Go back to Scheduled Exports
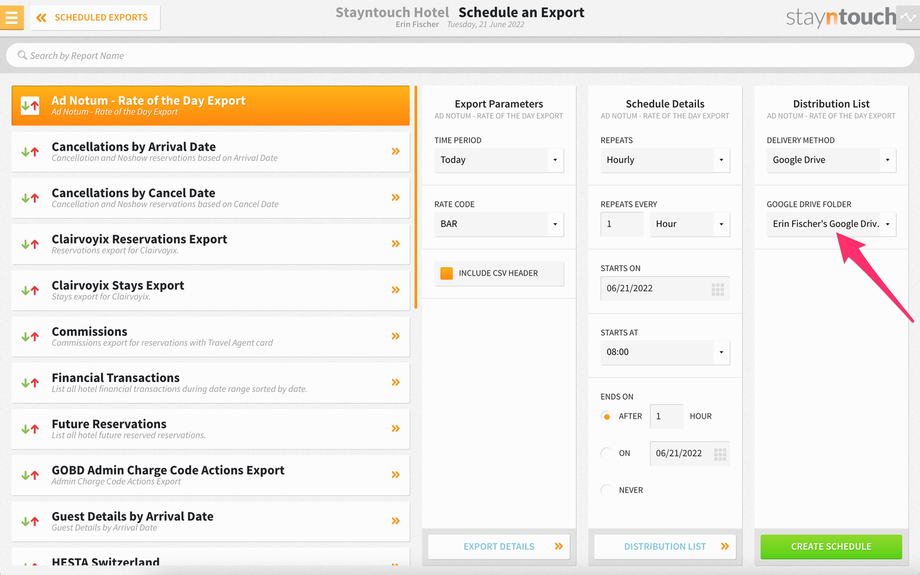 (x=95, y=18)
